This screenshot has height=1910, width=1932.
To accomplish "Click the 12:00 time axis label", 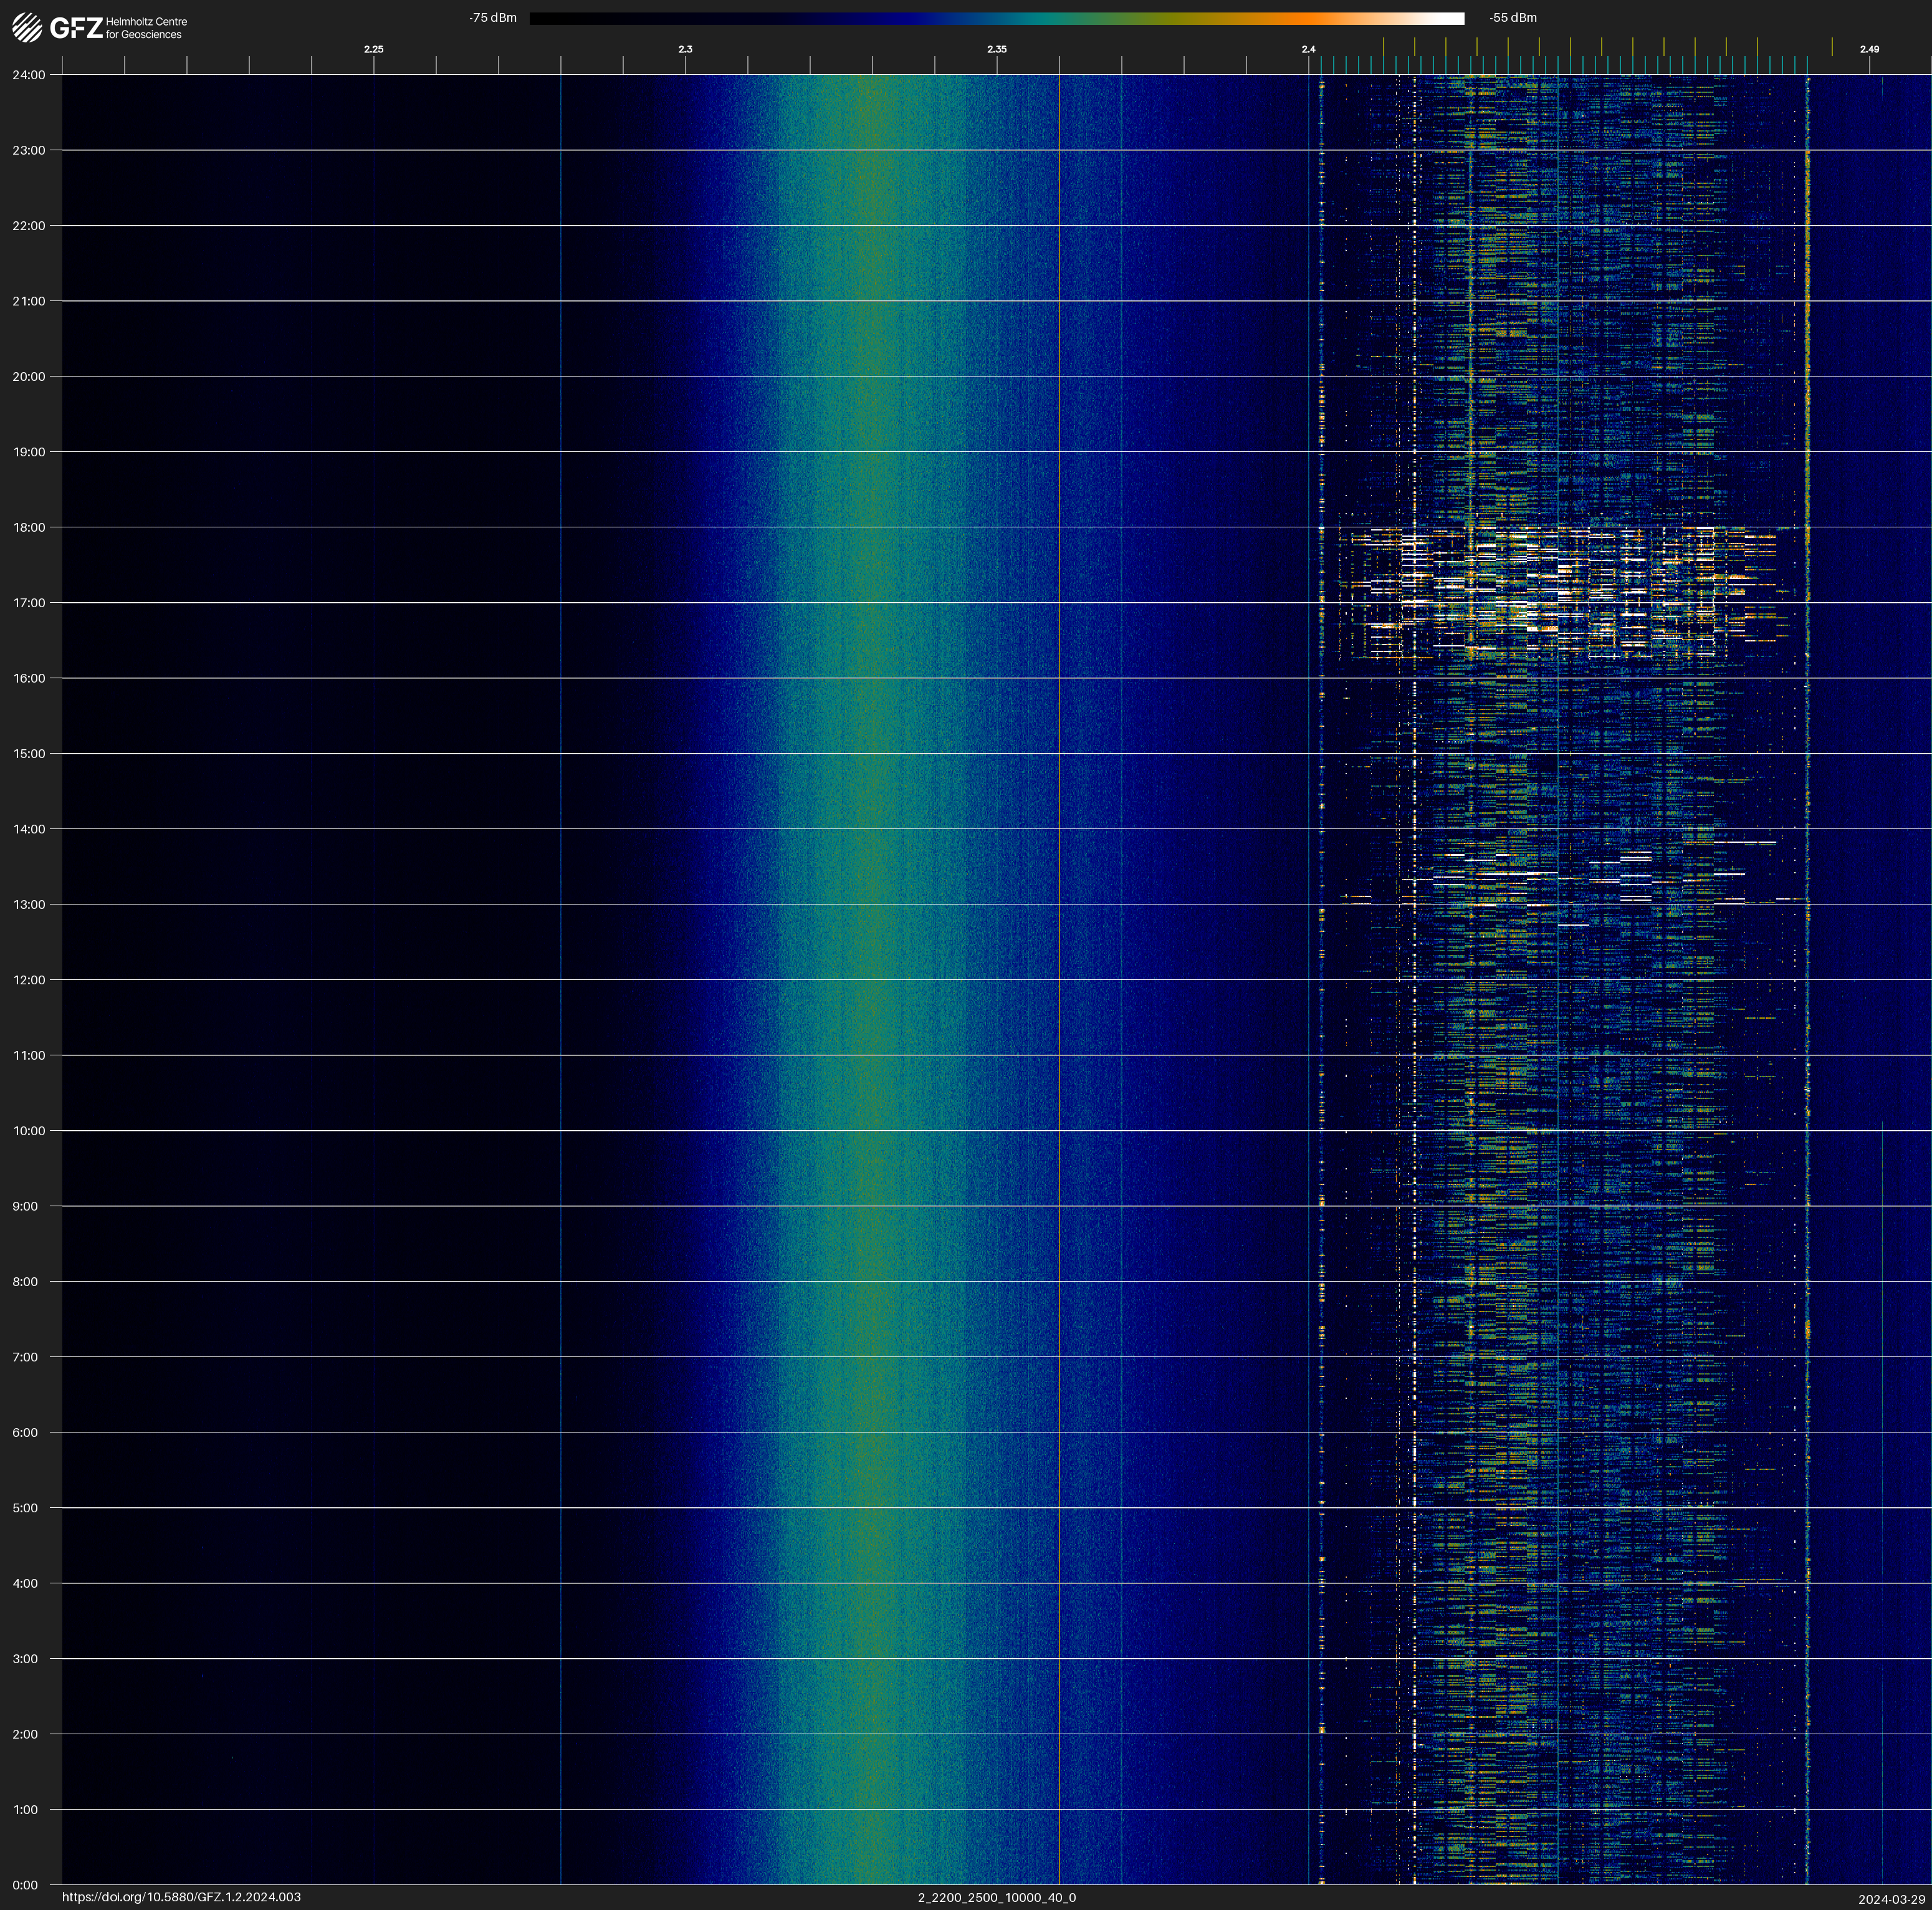I will (x=29, y=980).
